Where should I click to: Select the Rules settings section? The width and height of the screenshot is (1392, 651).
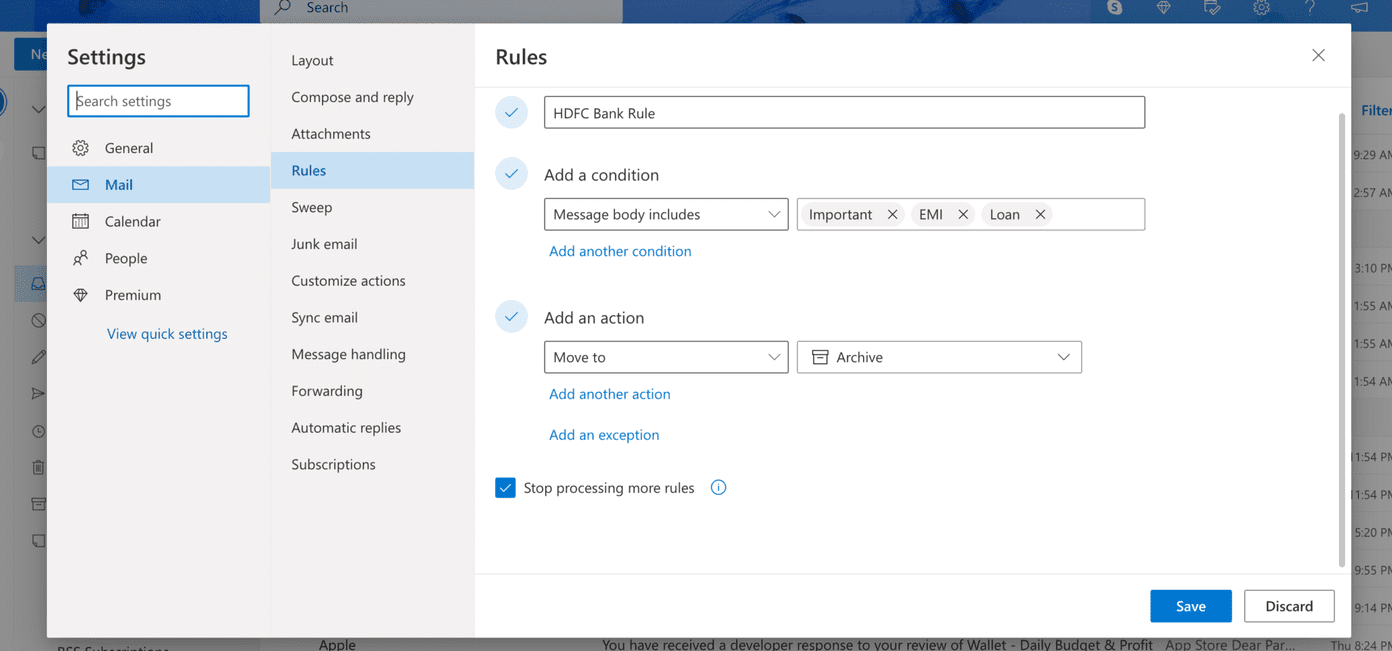click(372, 170)
